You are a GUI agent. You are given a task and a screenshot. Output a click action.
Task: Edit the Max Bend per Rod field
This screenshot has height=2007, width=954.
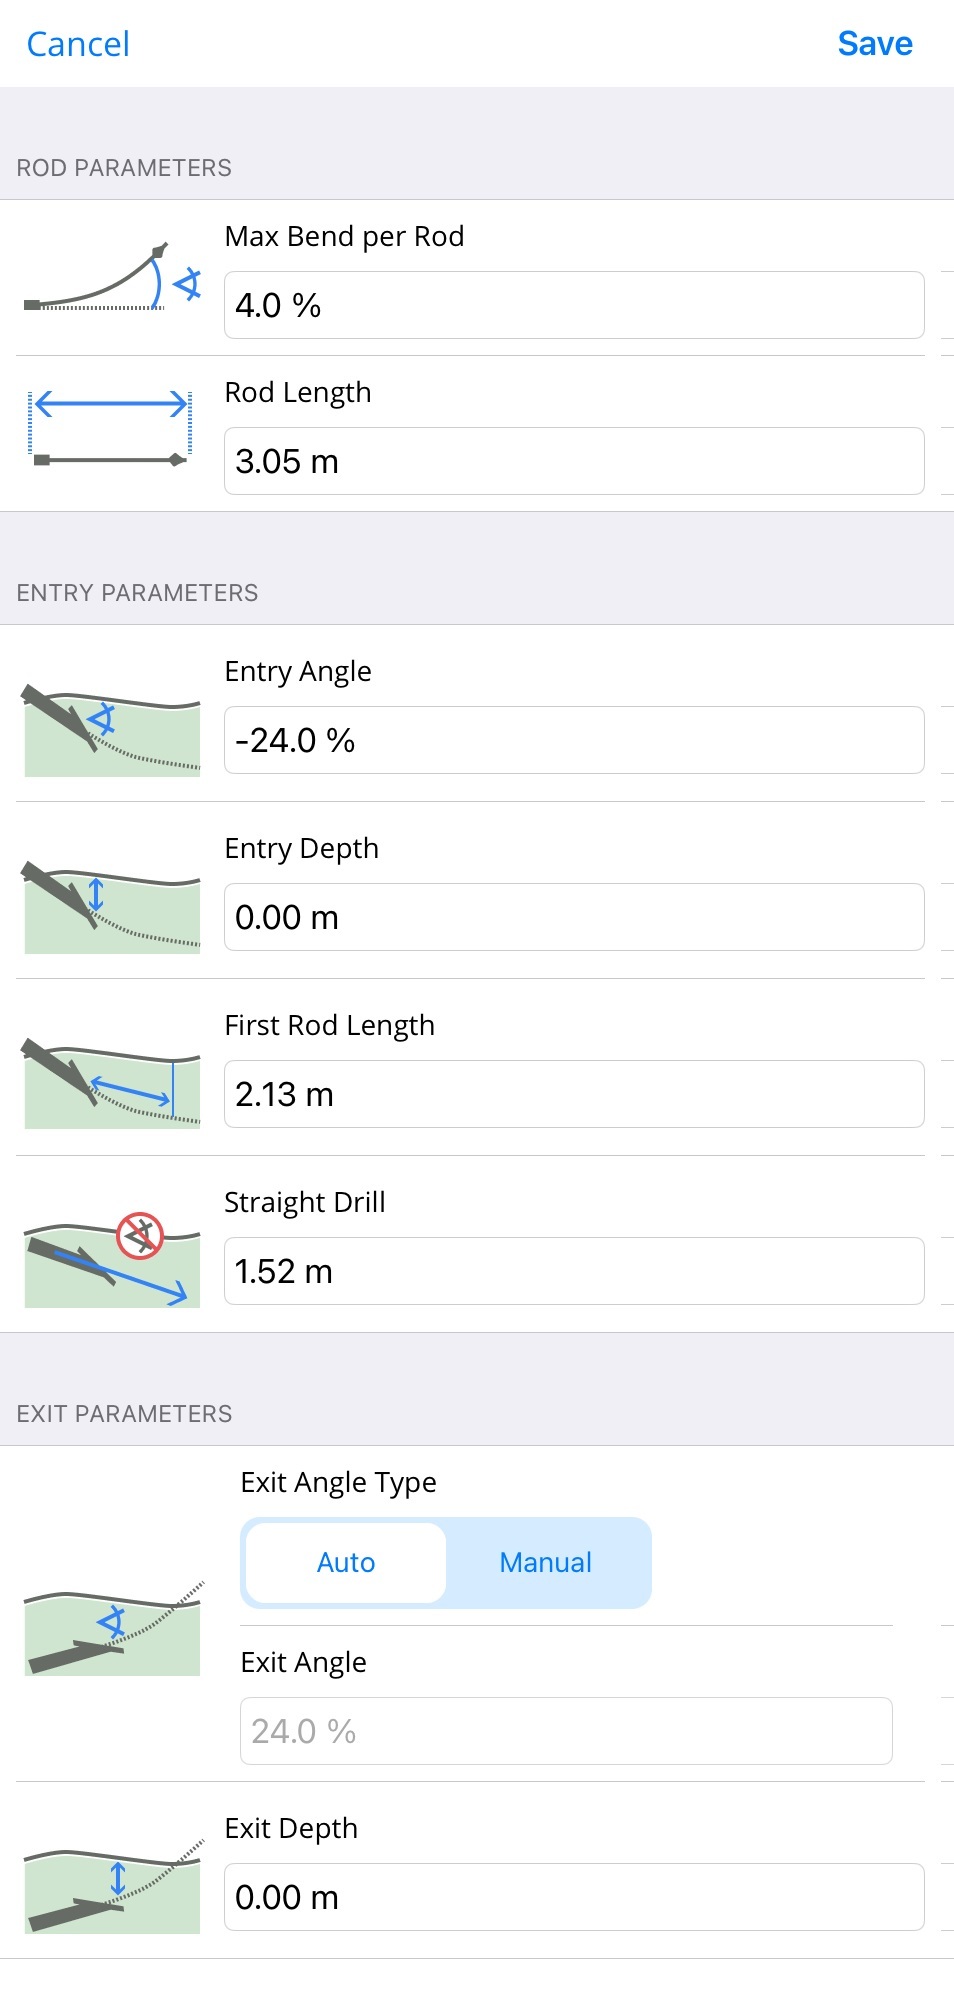tap(574, 305)
